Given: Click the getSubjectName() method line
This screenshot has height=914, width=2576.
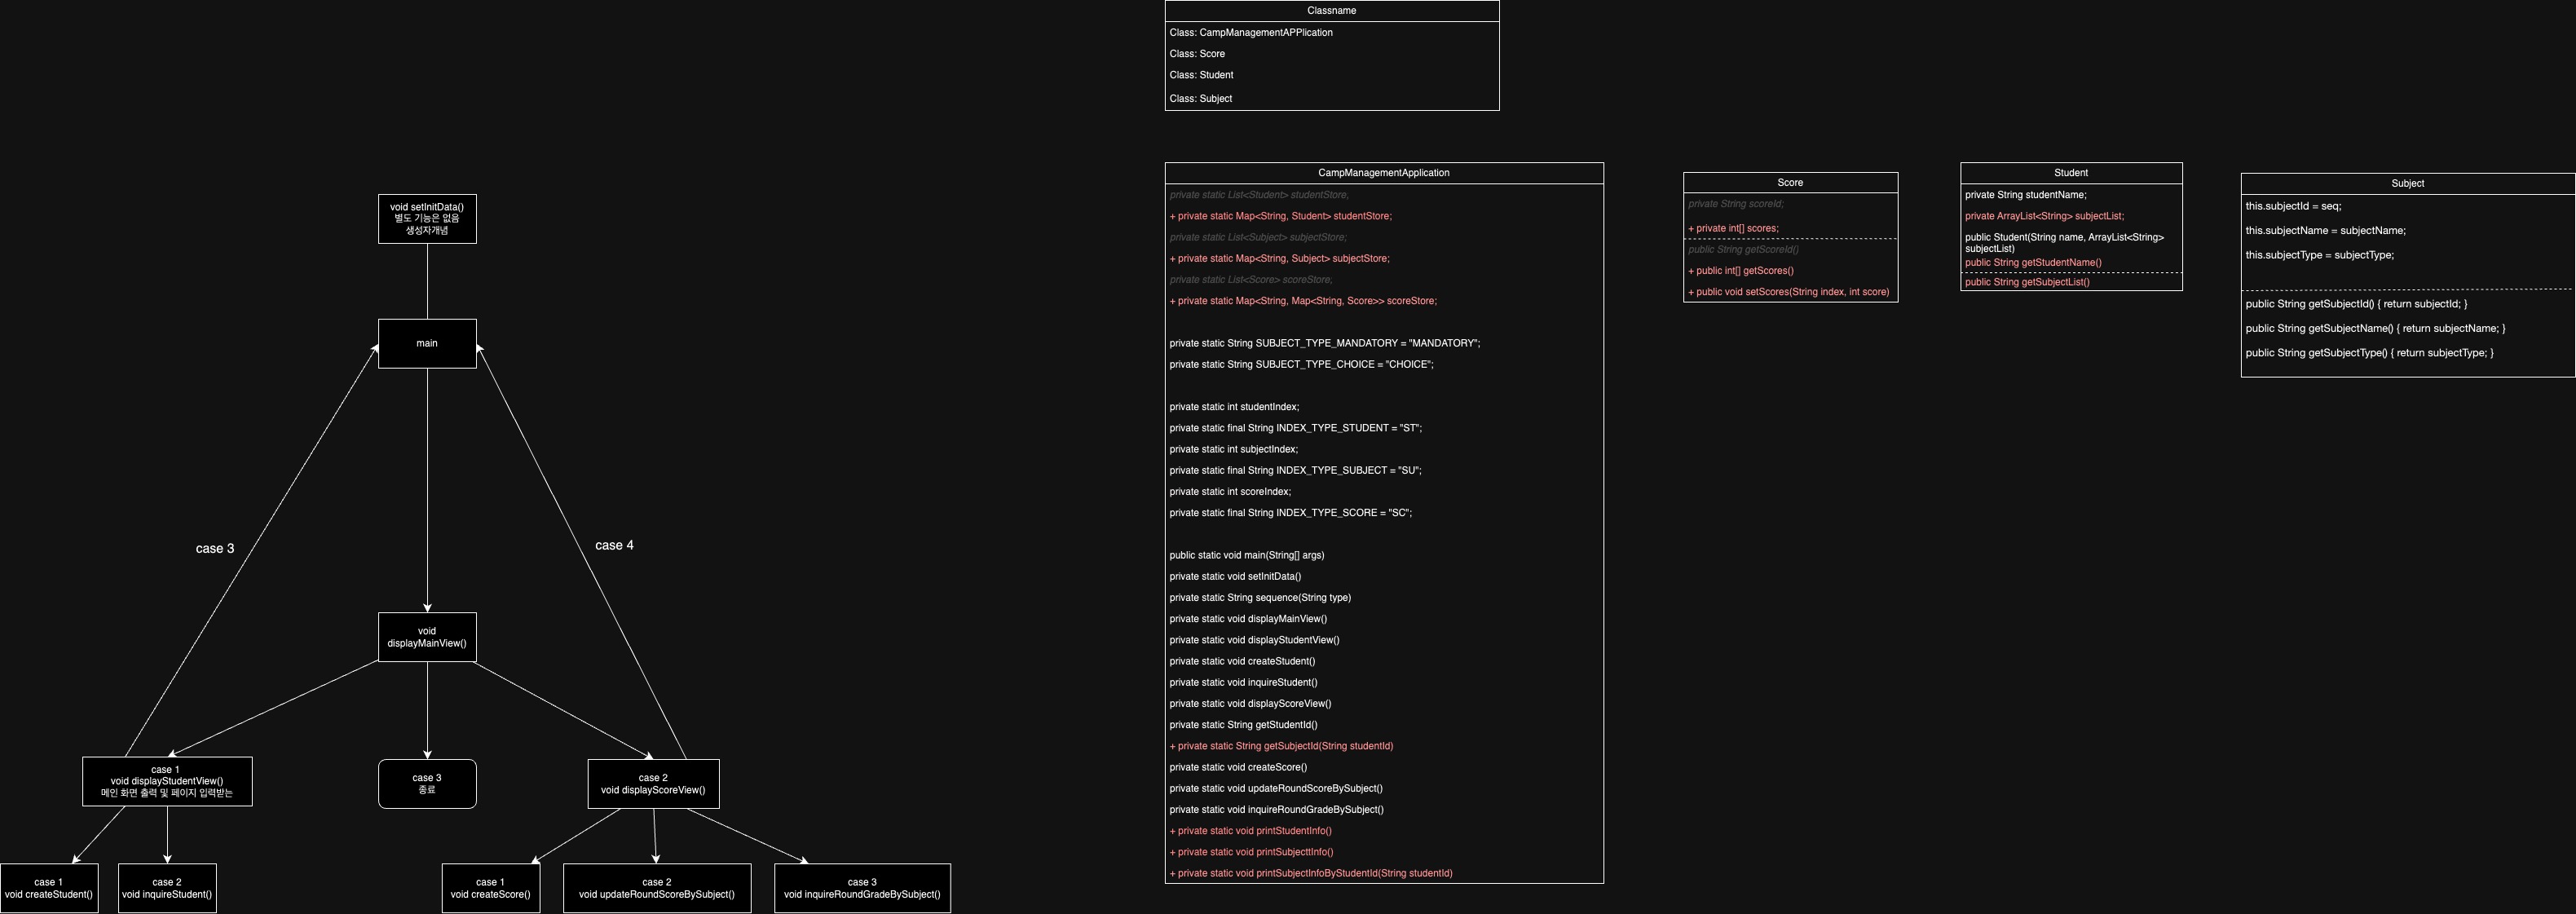Looking at the screenshot, I should (x=2375, y=328).
